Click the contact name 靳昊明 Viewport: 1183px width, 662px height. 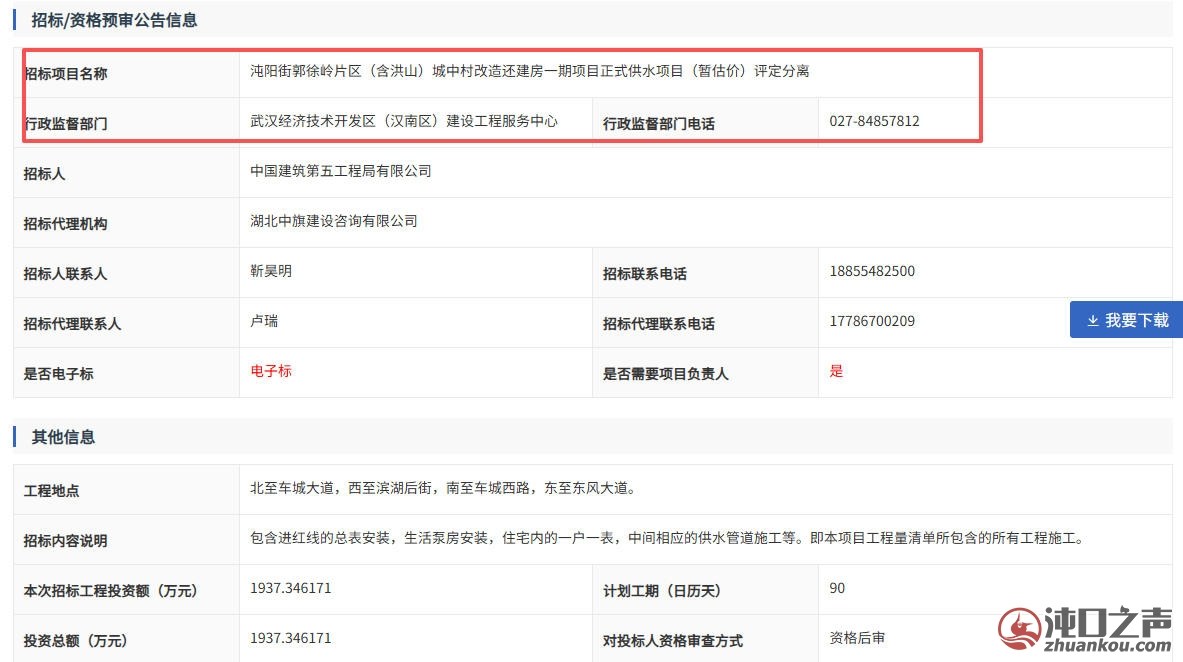271,271
